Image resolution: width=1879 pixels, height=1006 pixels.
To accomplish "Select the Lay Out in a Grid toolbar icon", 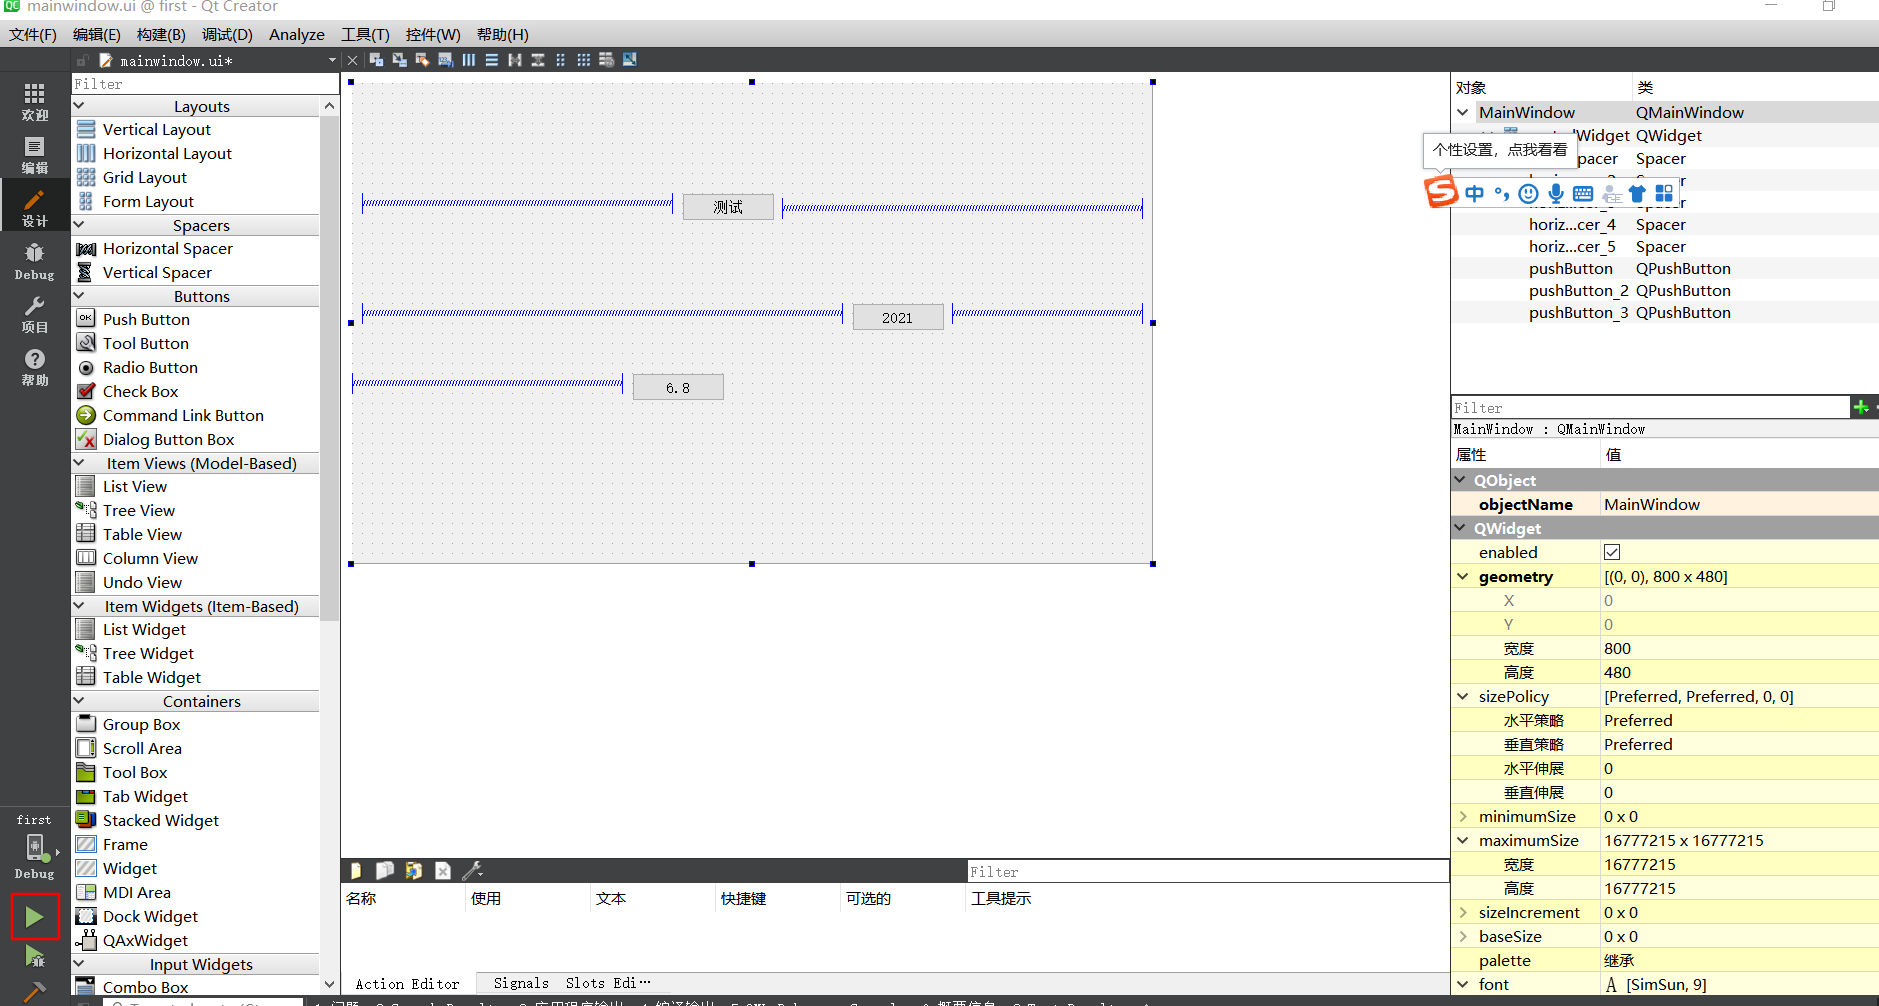I will click(582, 60).
